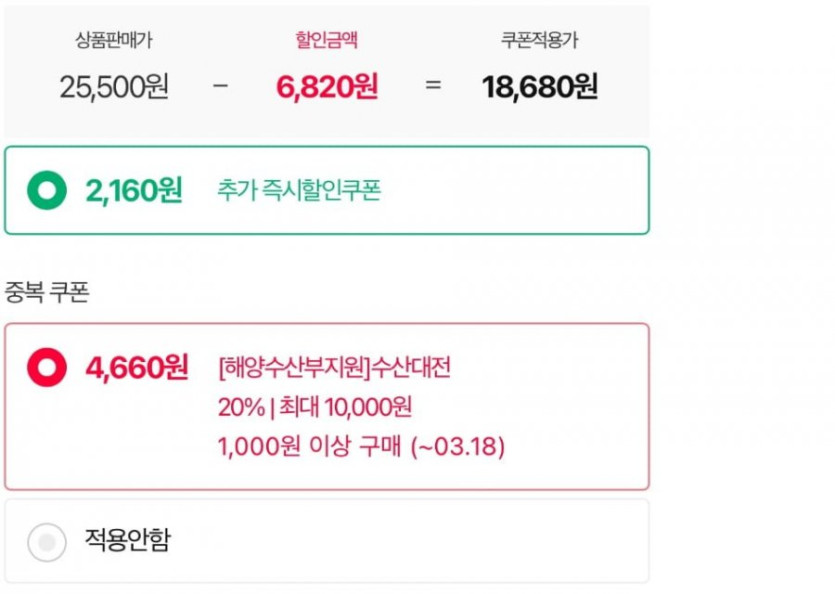
Task: Click the minus sign in price summary
Action: [x=221, y=86]
